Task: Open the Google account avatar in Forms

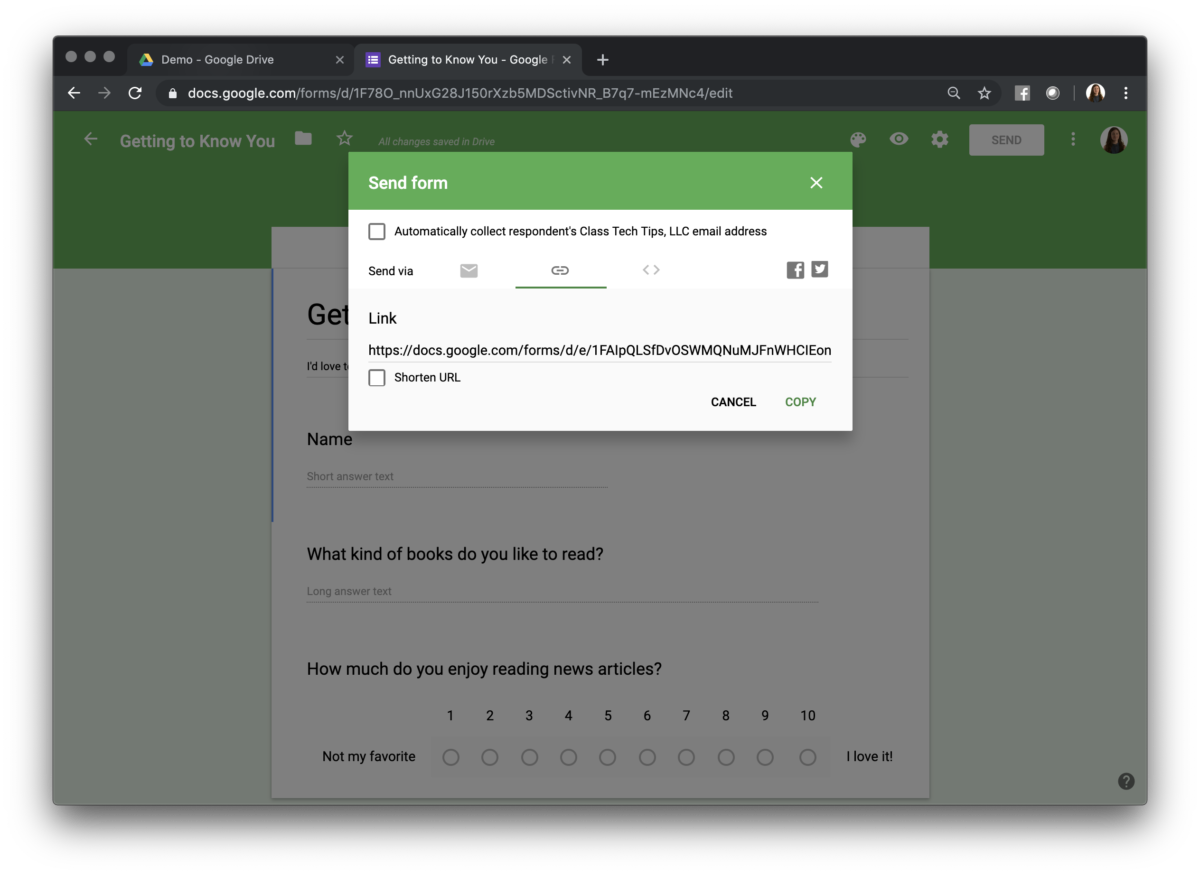Action: tap(1114, 140)
